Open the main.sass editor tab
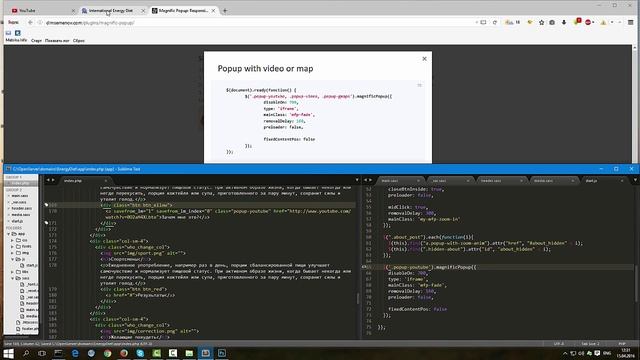This screenshot has height=360, width=640. click(x=400, y=180)
